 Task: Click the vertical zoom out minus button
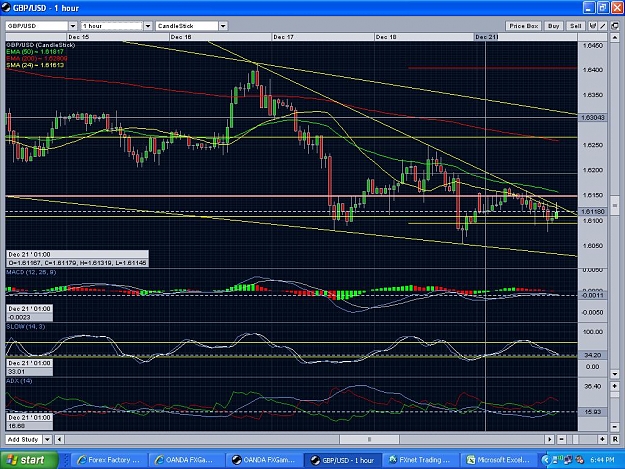615,427
